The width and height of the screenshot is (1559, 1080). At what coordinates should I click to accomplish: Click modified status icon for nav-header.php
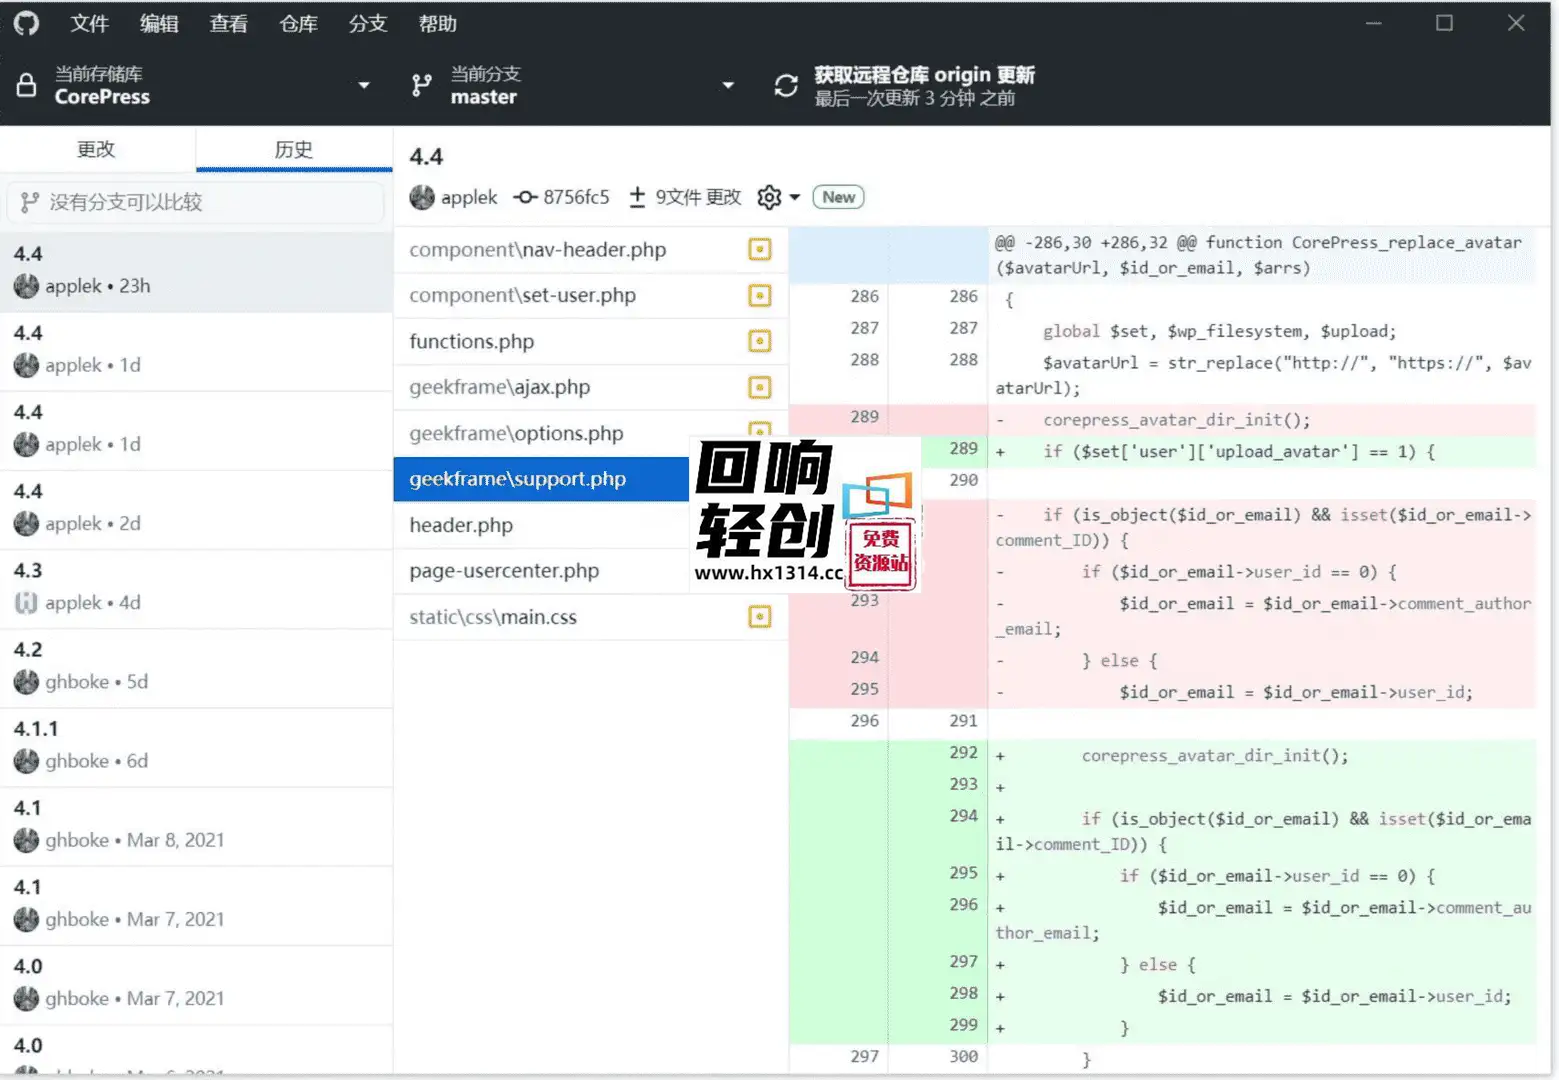(x=760, y=250)
